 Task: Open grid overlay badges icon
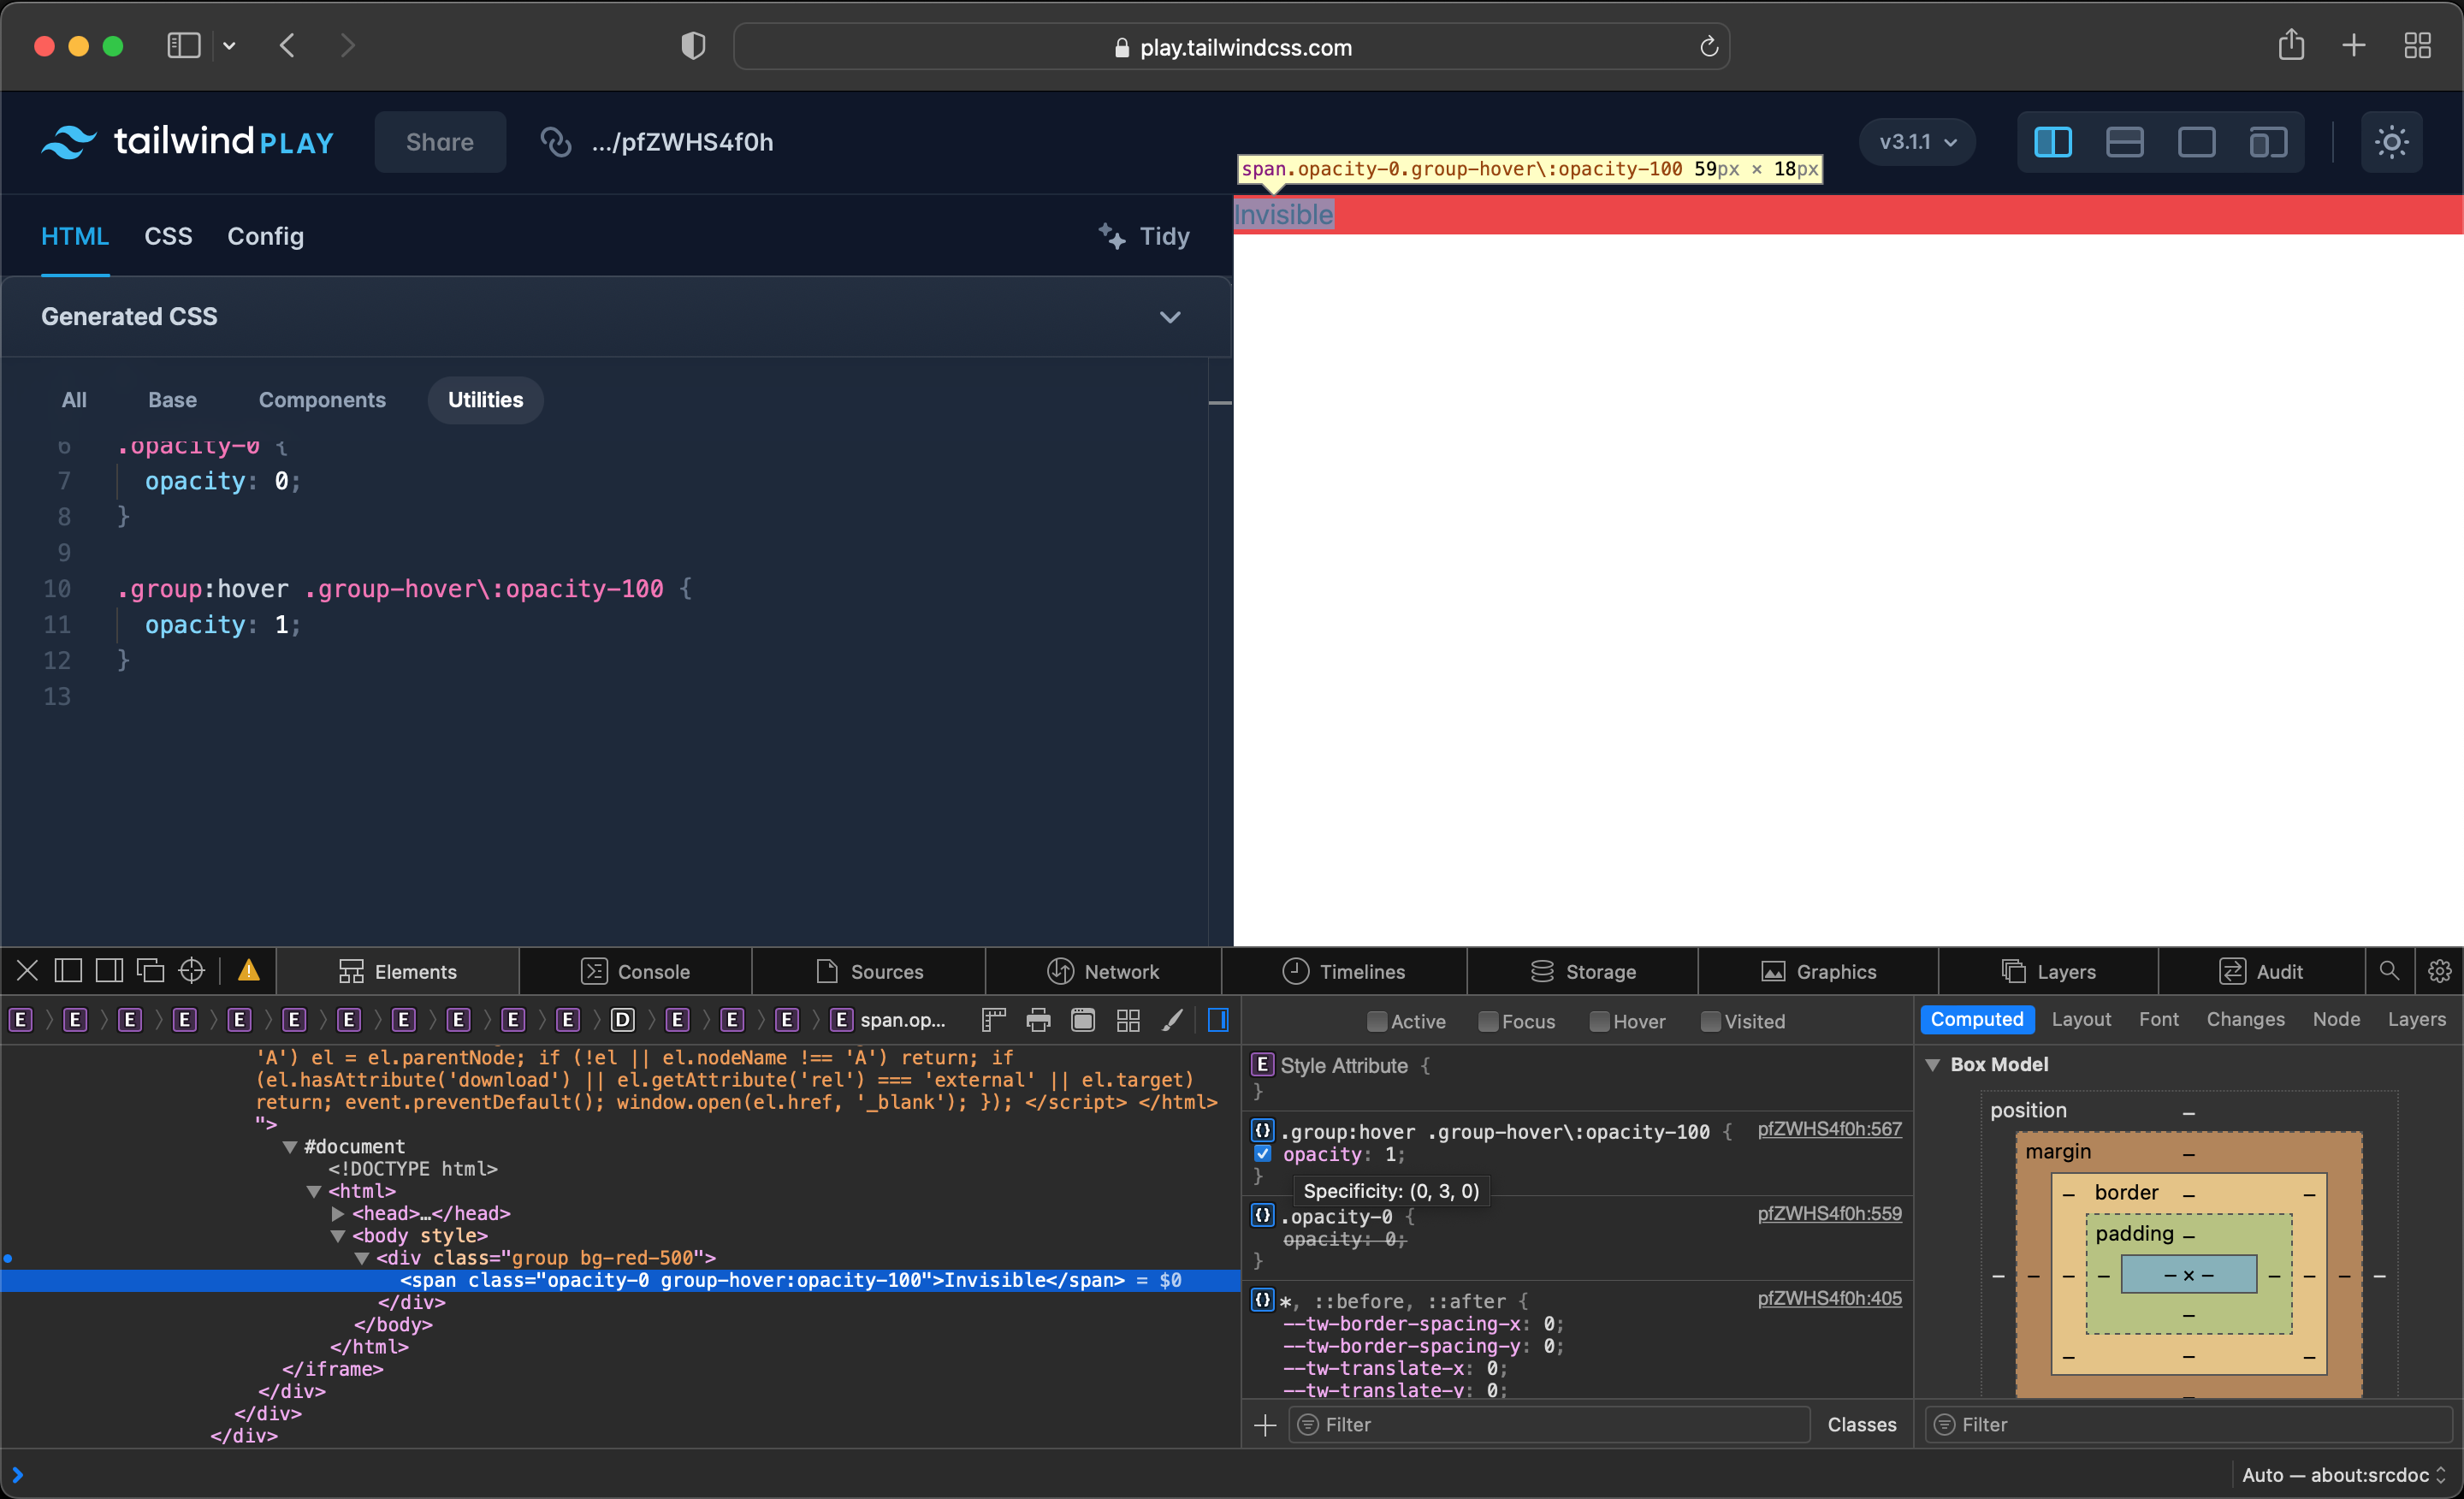pos(1128,1020)
